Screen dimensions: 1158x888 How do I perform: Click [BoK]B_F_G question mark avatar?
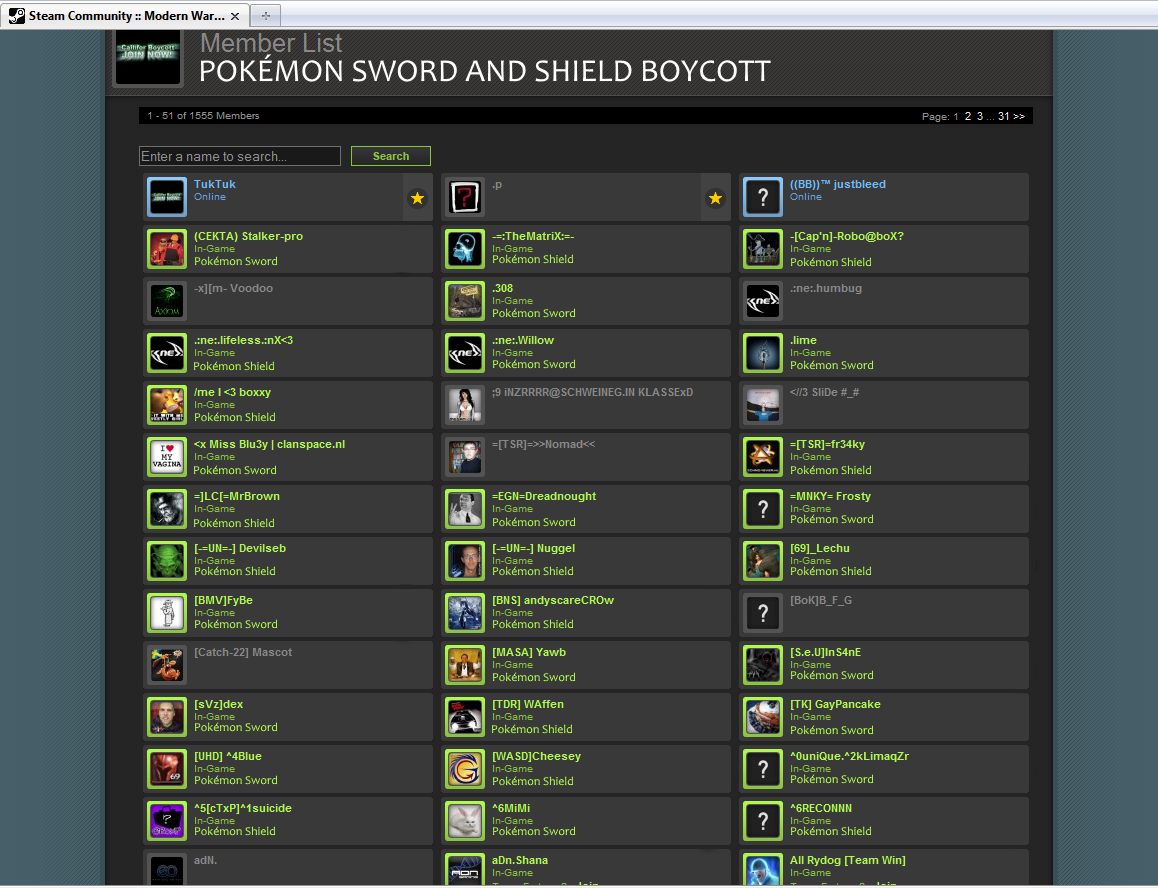coord(763,612)
